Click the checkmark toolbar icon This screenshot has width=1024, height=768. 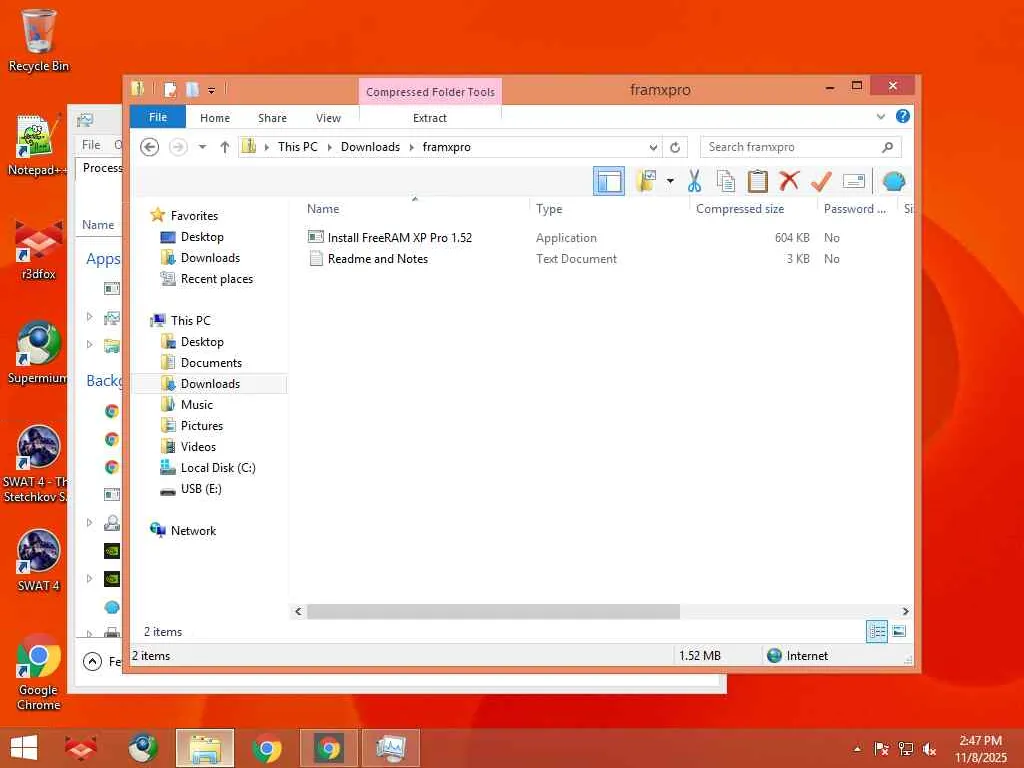coord(821,181)
